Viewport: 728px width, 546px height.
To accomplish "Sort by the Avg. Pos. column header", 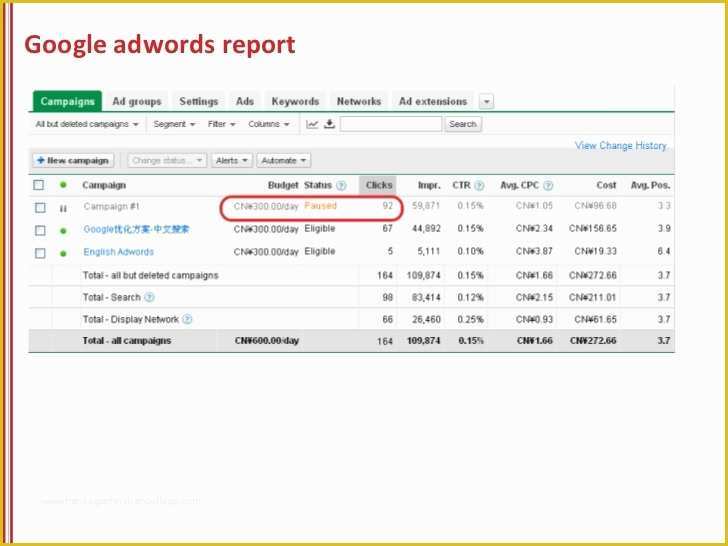I will pyautogui.click(x=650, y=185).
